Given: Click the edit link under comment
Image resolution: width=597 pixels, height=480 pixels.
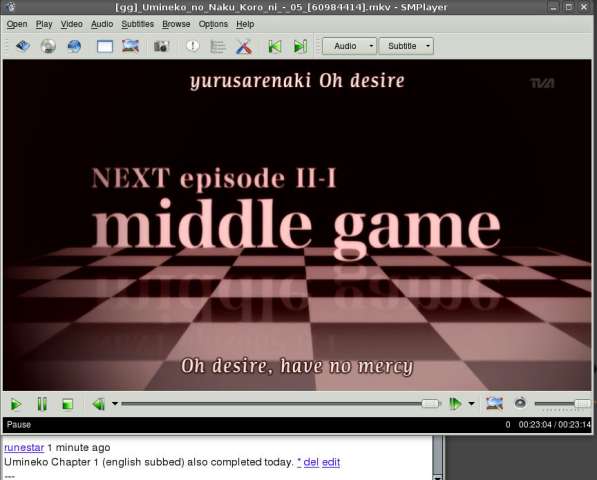Looking at the screenshot, I should tap(331, 462).
